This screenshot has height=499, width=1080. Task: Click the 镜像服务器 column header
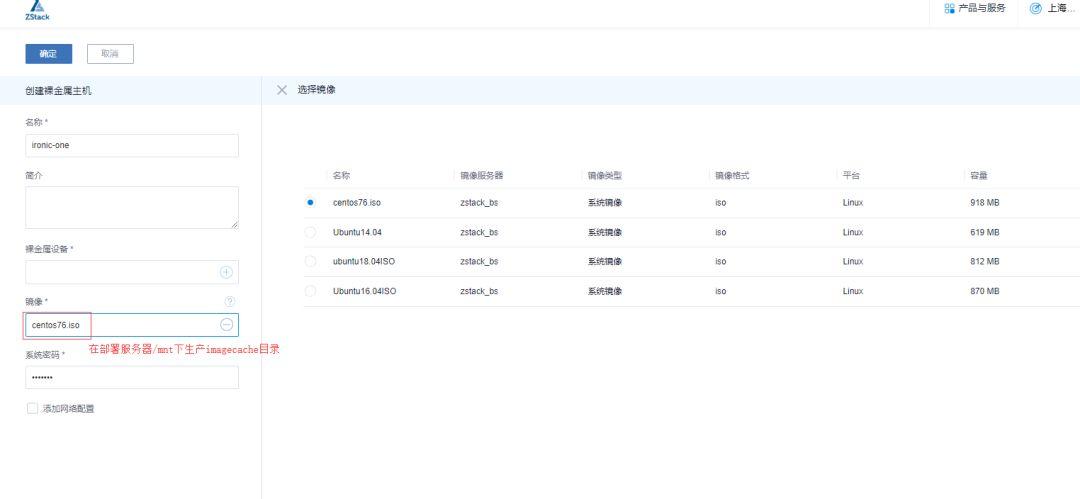point(481,176)
